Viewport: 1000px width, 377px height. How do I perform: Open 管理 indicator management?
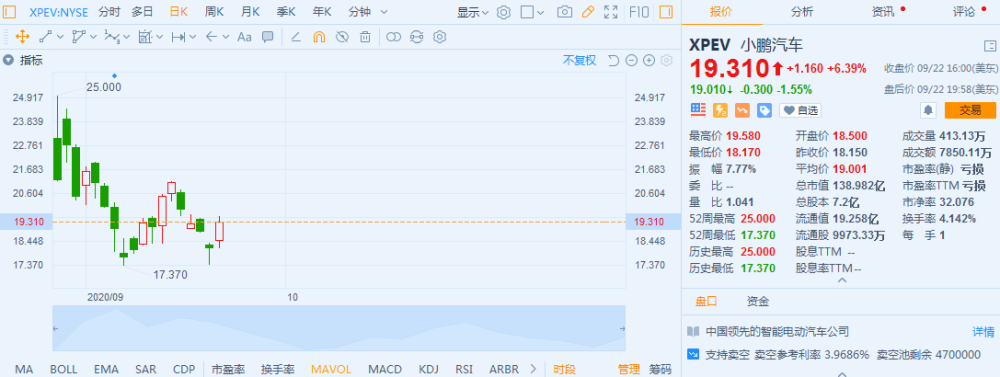tap(628, 369)
